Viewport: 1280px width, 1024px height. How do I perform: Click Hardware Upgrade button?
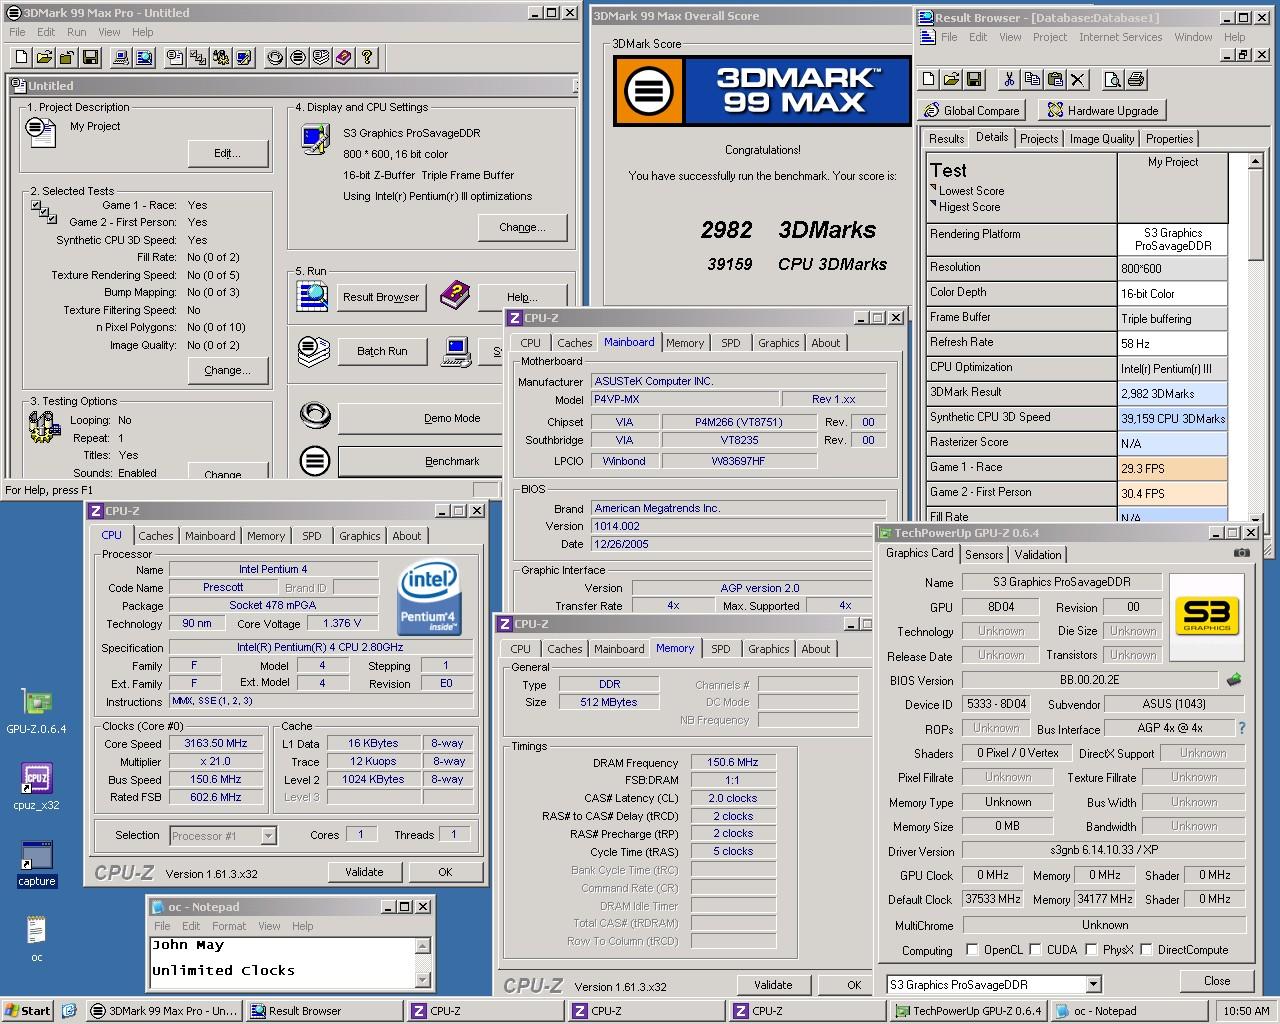pyautogui.click(x=1102, y=110)
